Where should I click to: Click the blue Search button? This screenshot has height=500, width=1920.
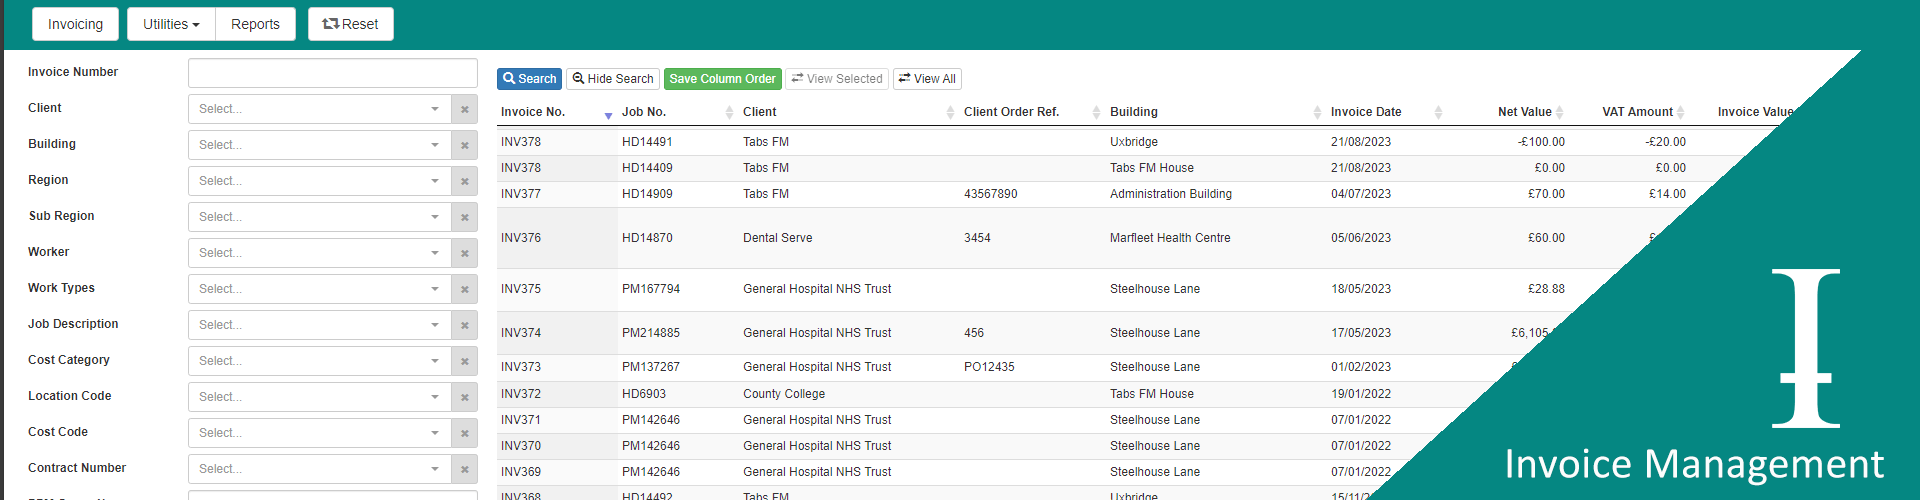529,79
